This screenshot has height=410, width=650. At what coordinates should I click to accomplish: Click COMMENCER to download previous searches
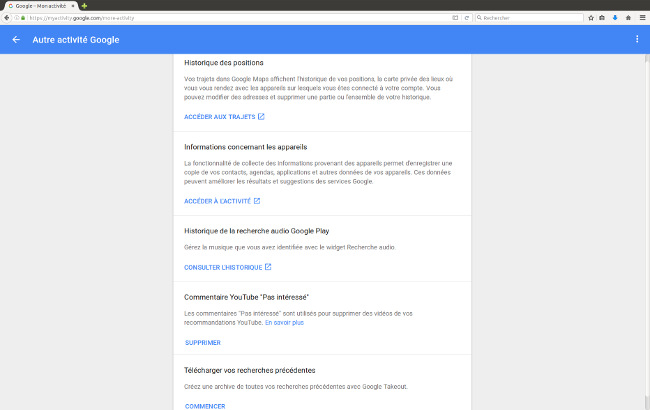pyautogui.click(x=205, y=406)
